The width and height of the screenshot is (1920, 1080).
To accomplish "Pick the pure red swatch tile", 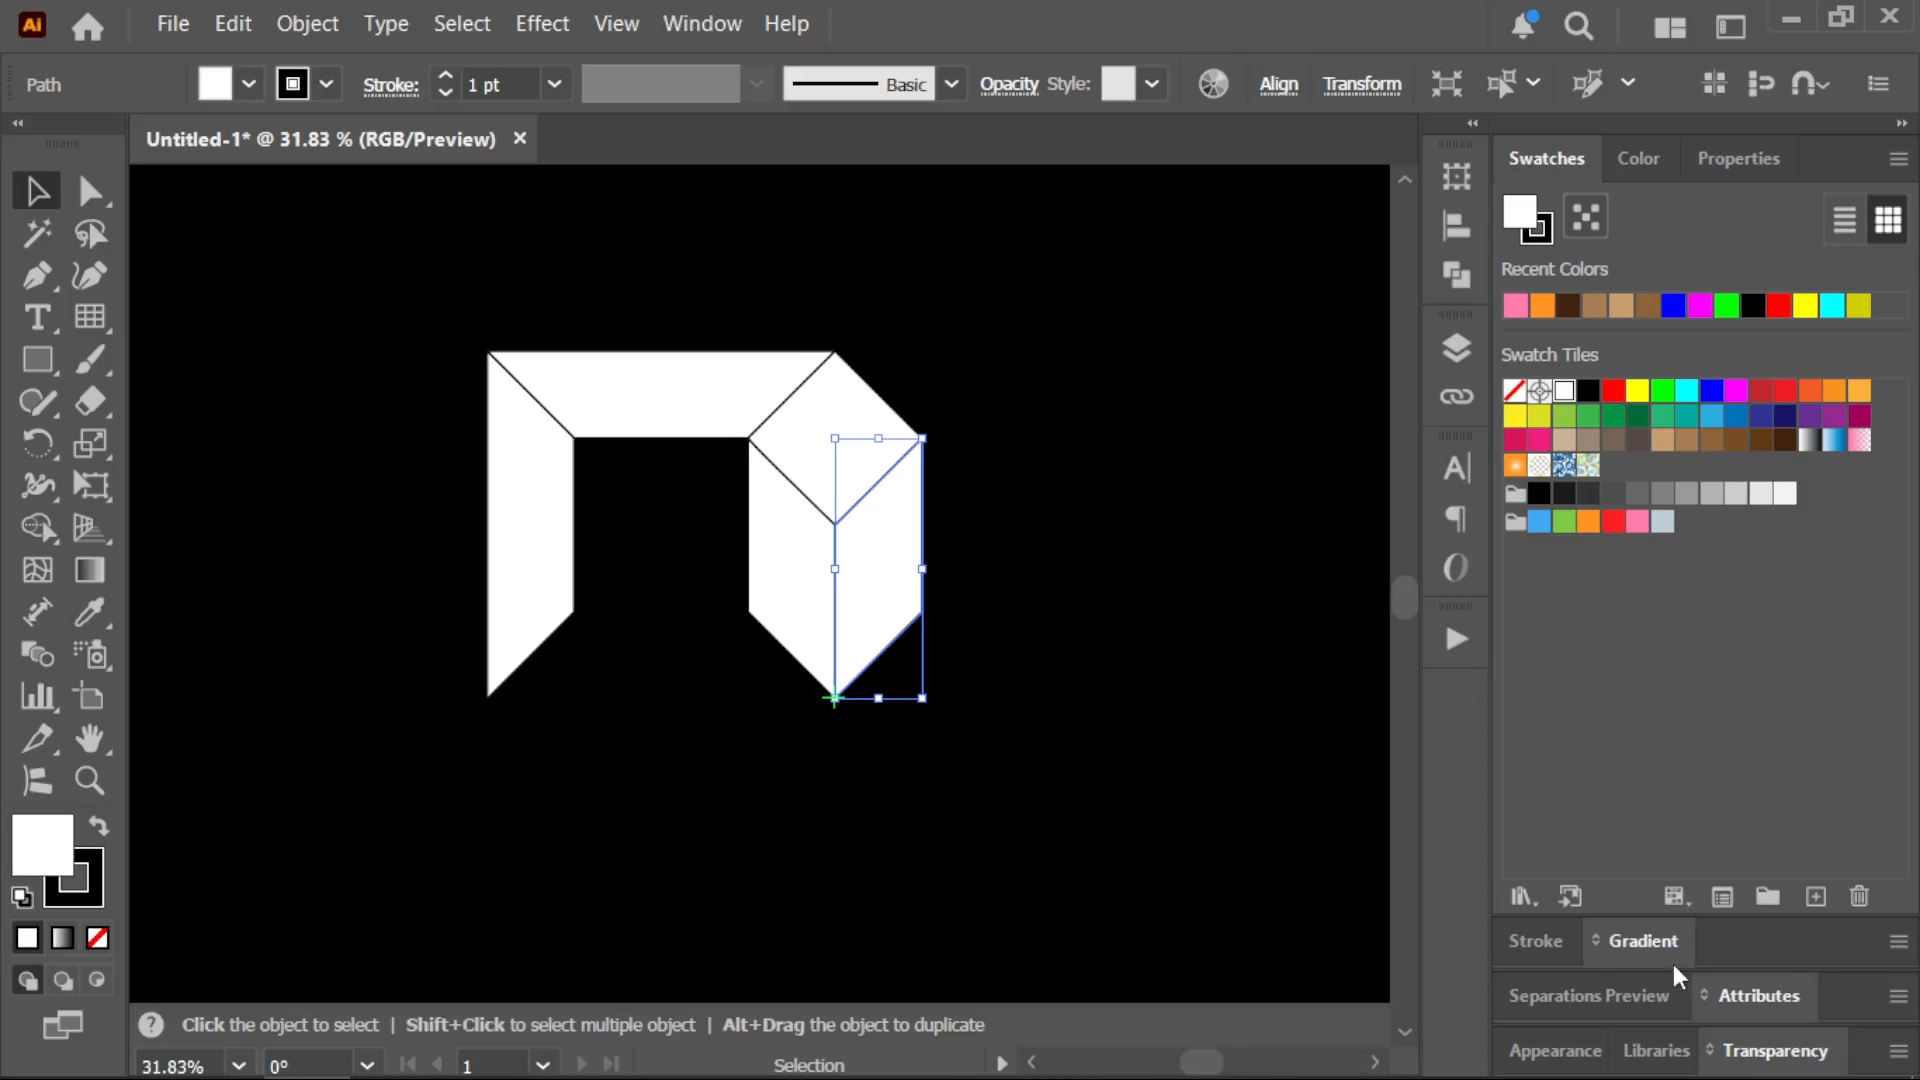I will [x=1613, y=390].
